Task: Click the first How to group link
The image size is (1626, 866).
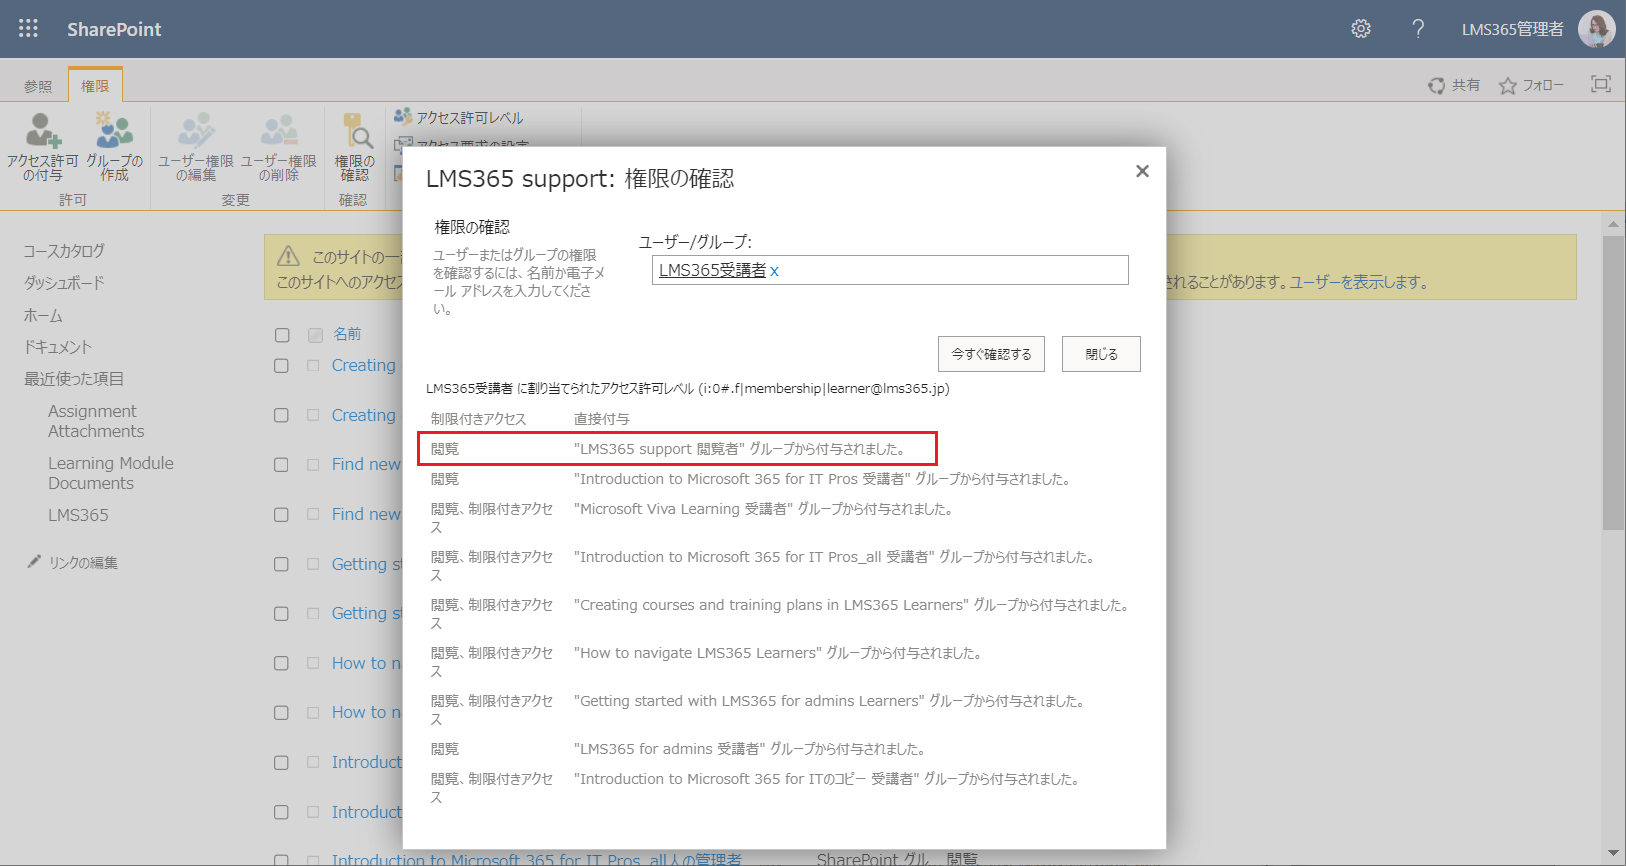Action: tap(366, 663)
